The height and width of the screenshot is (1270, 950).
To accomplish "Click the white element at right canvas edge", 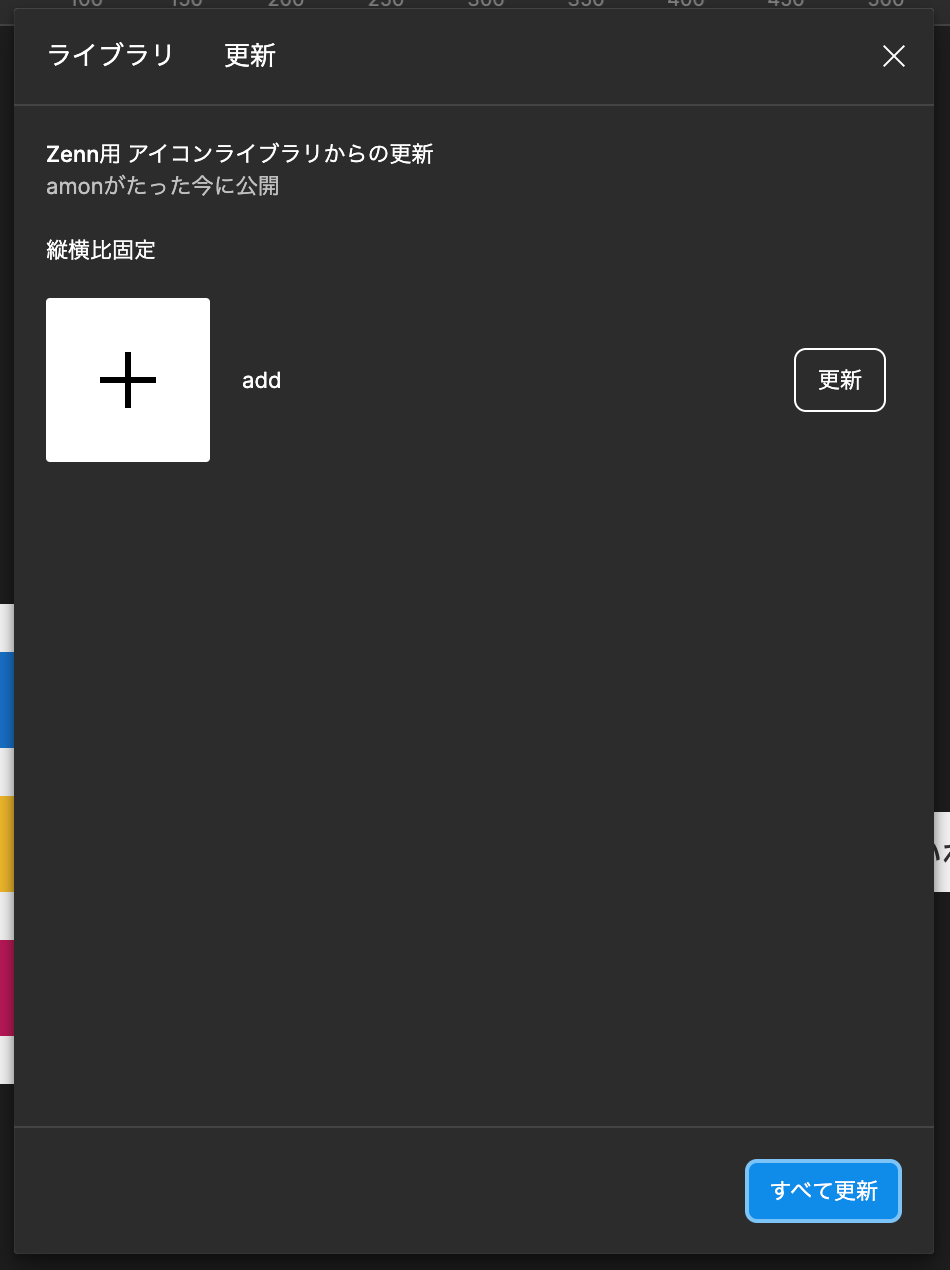I will tap(941, 852).
